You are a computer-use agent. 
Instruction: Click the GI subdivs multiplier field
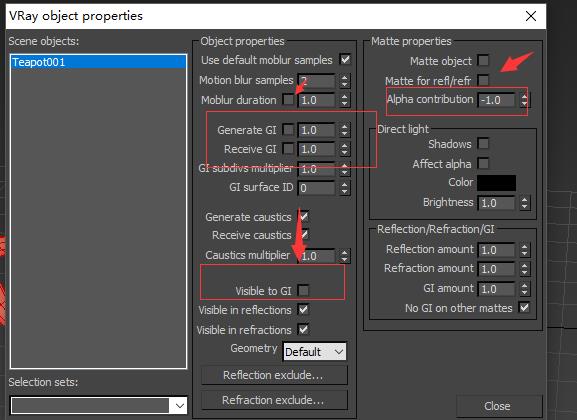point(316,169)
